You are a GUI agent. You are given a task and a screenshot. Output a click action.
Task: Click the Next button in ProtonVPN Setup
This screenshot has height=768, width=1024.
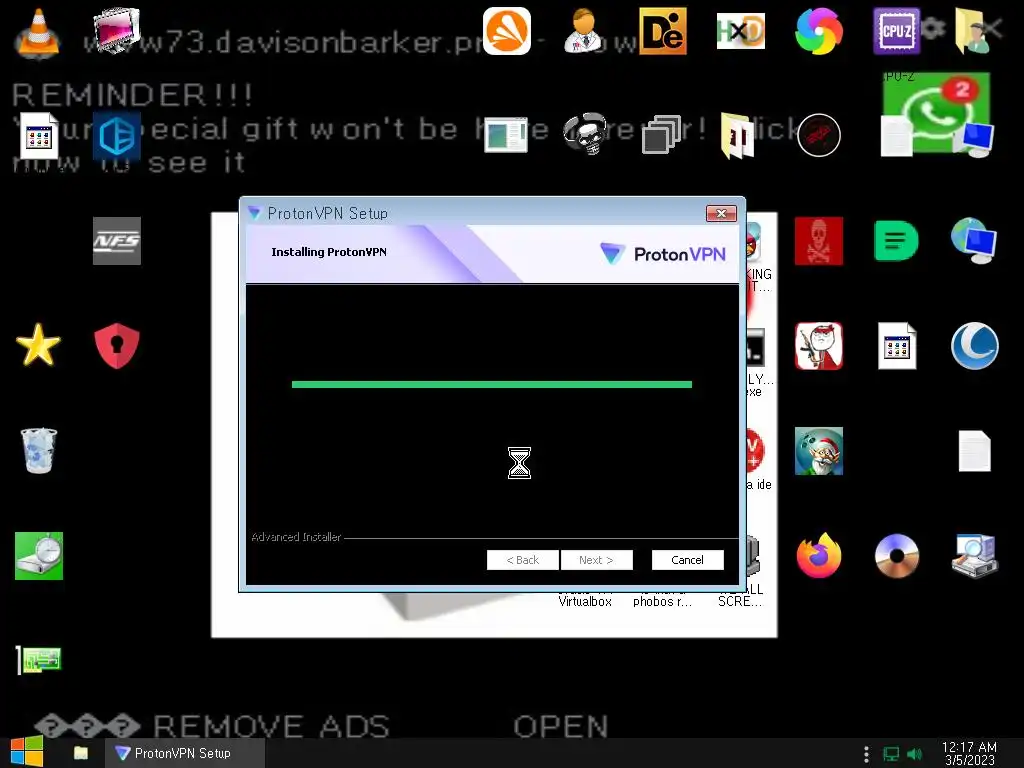(x=596, y=560)
